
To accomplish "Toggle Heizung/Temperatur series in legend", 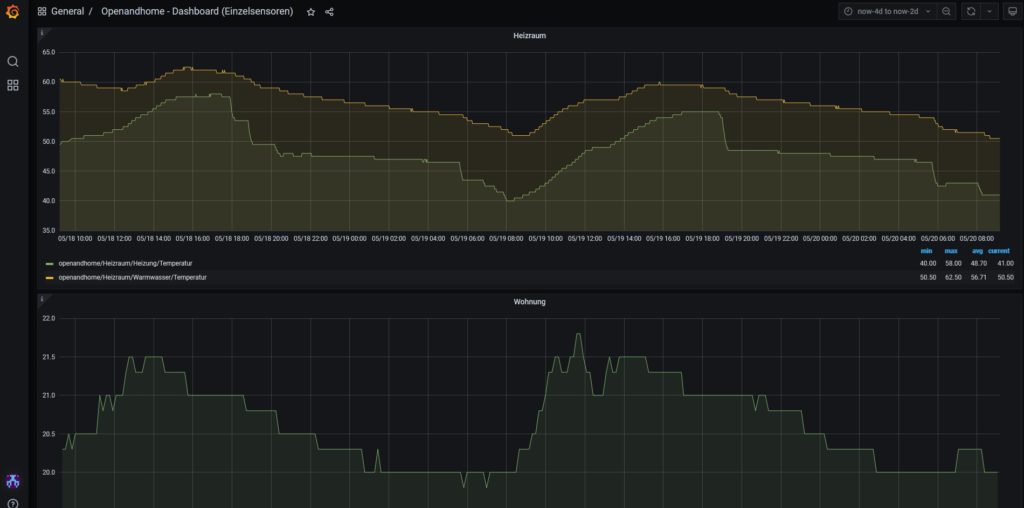I will tap(125, 264).
